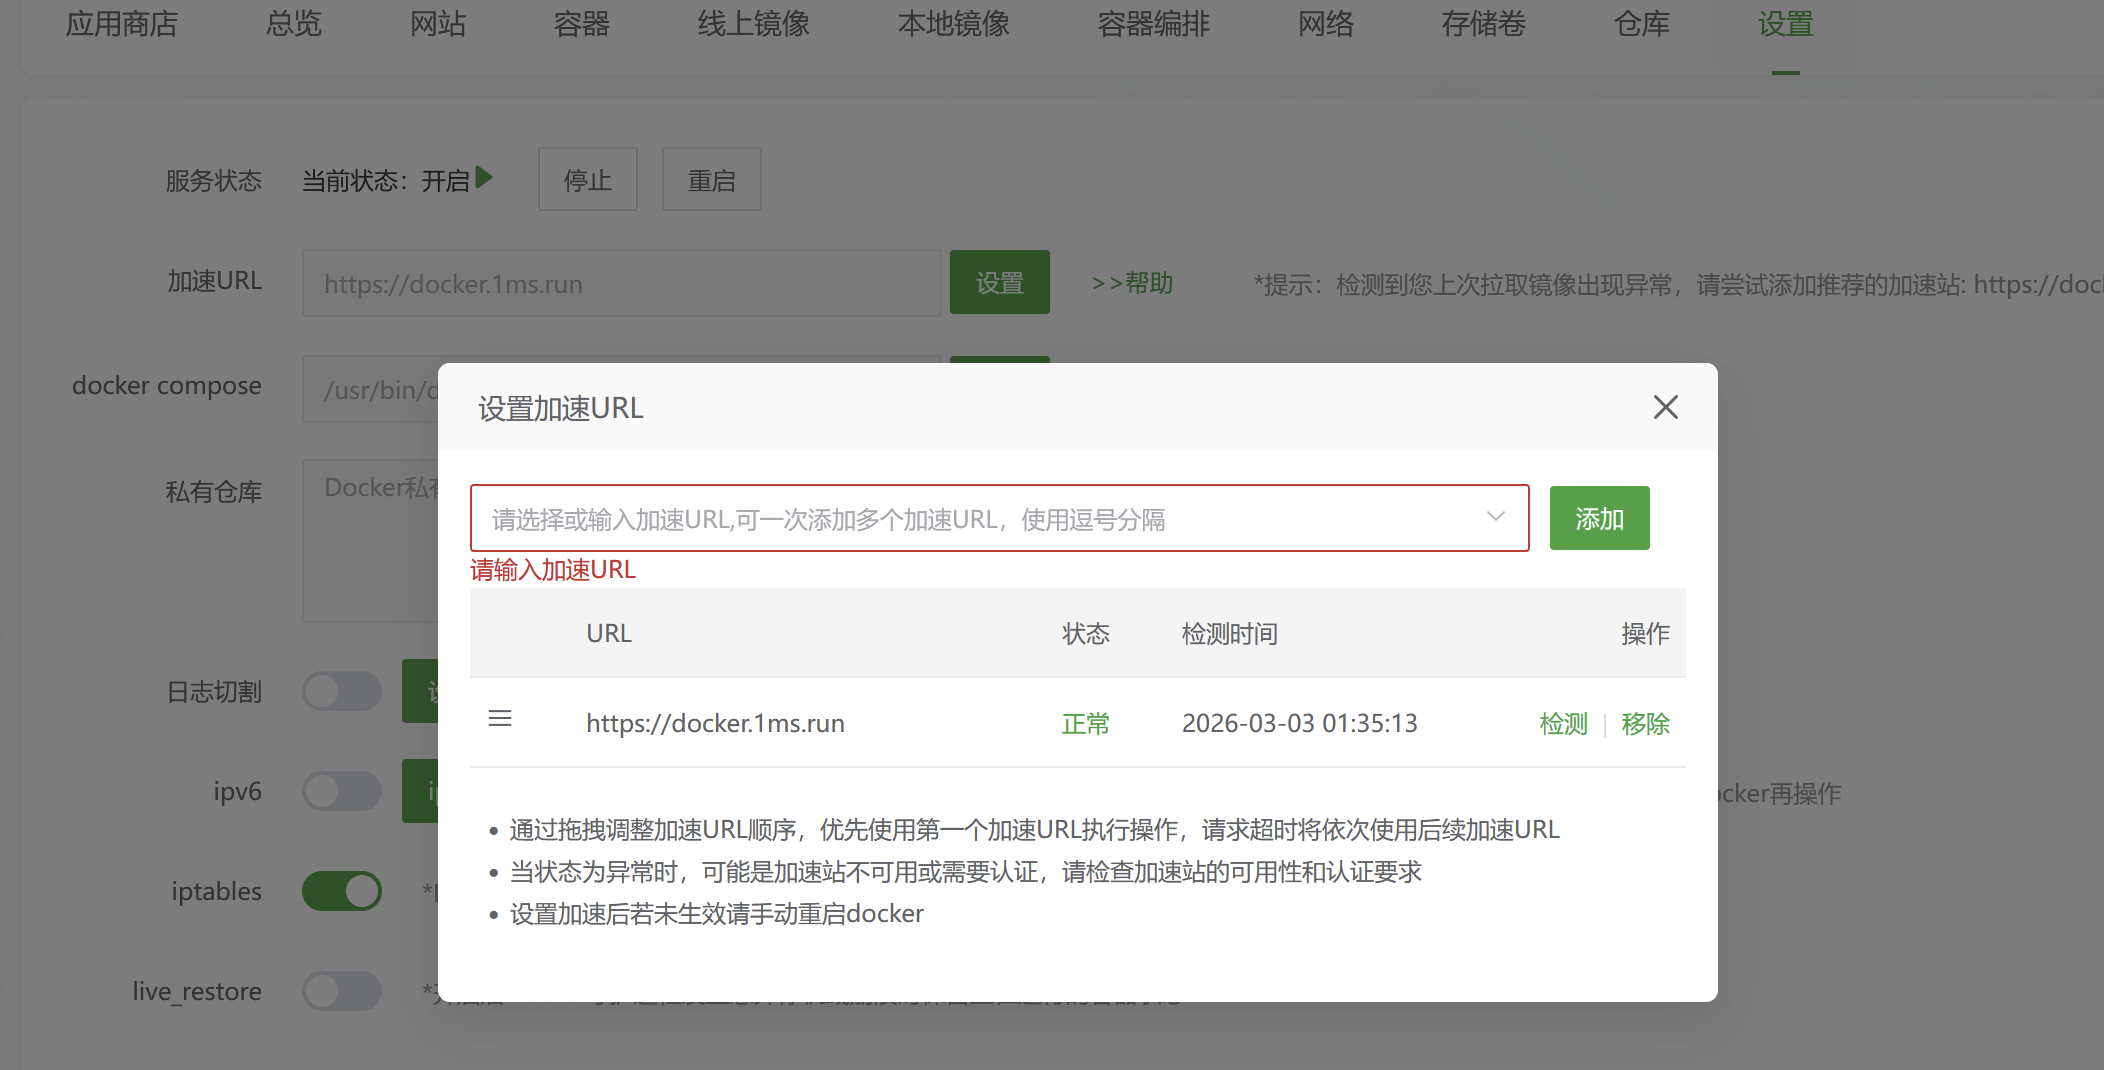Click 移除 to delete docker.1ms.run

pos(1645,723)
